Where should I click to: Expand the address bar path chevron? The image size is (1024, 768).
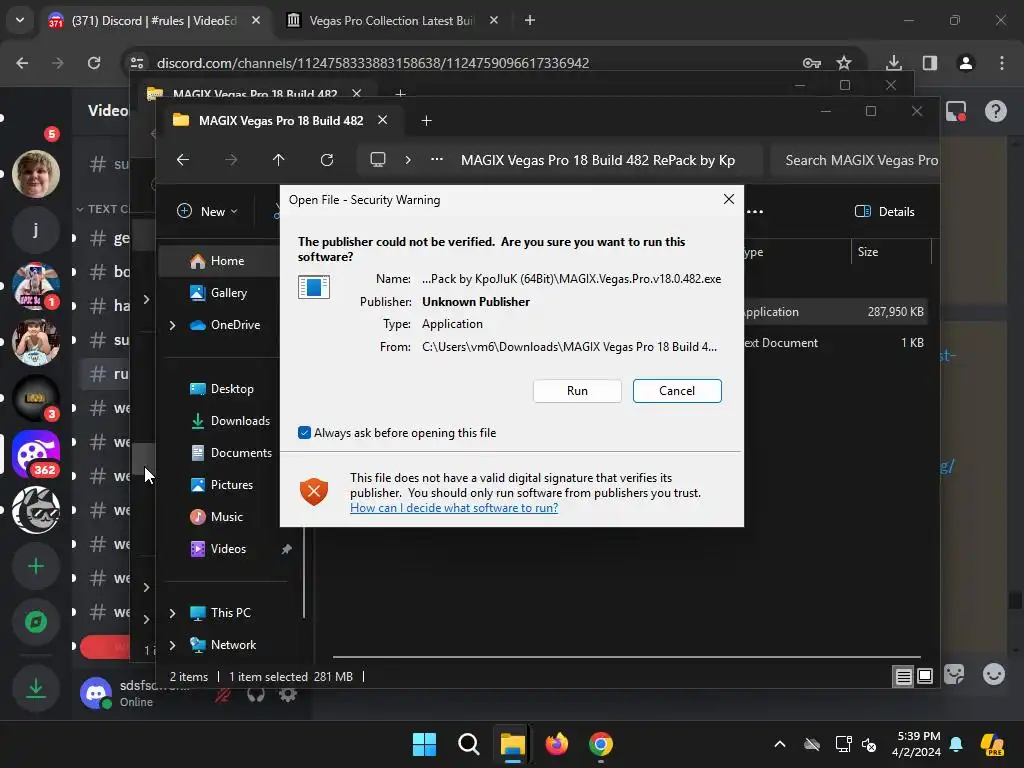(x=408, y=160)
